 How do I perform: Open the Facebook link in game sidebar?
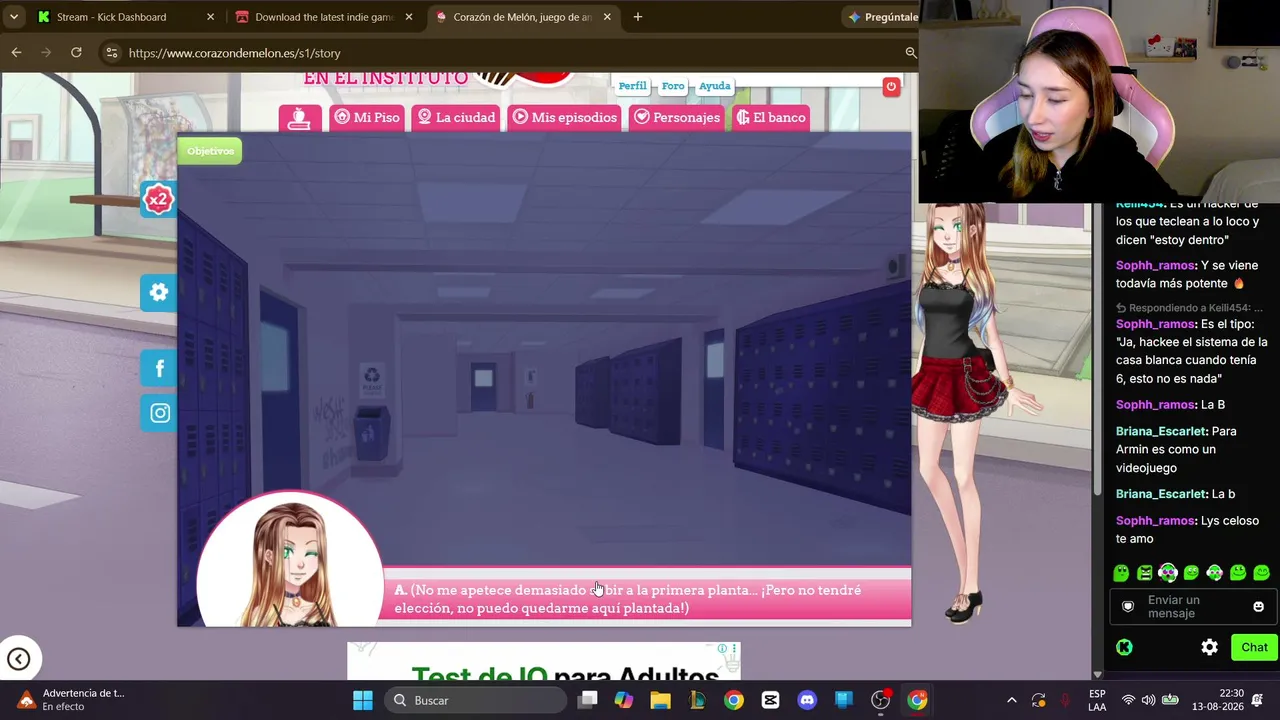pos(159,369)
